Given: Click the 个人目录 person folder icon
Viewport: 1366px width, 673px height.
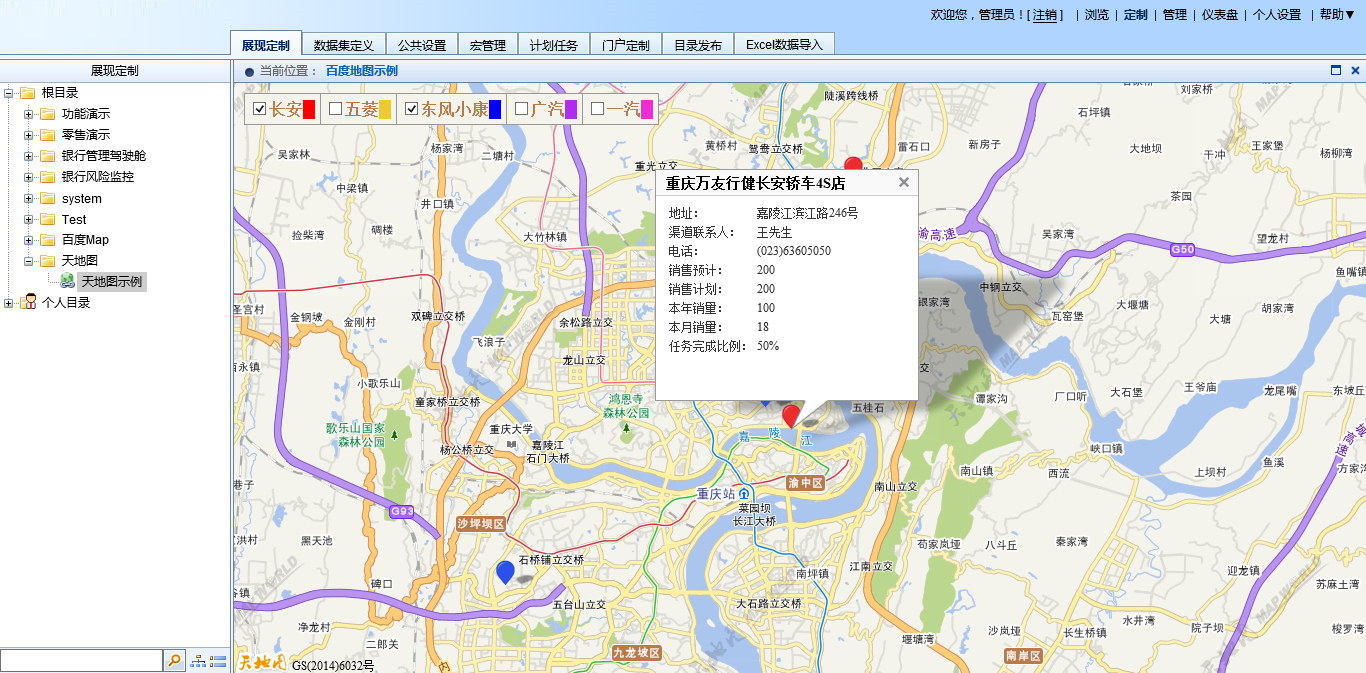Looking at the screenshot, I should (x=30, y=302).
